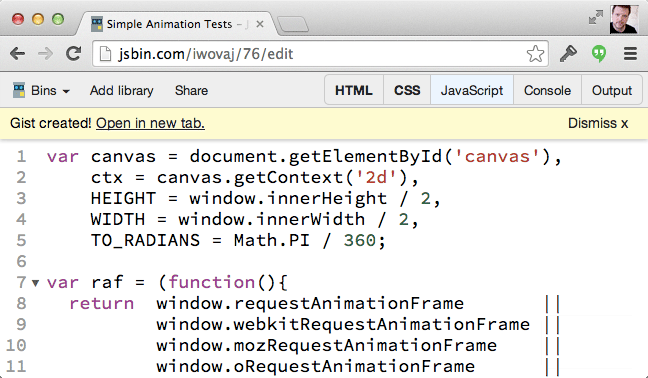
Task: Dismiss the Gist created notification
Action: point(598,123)
